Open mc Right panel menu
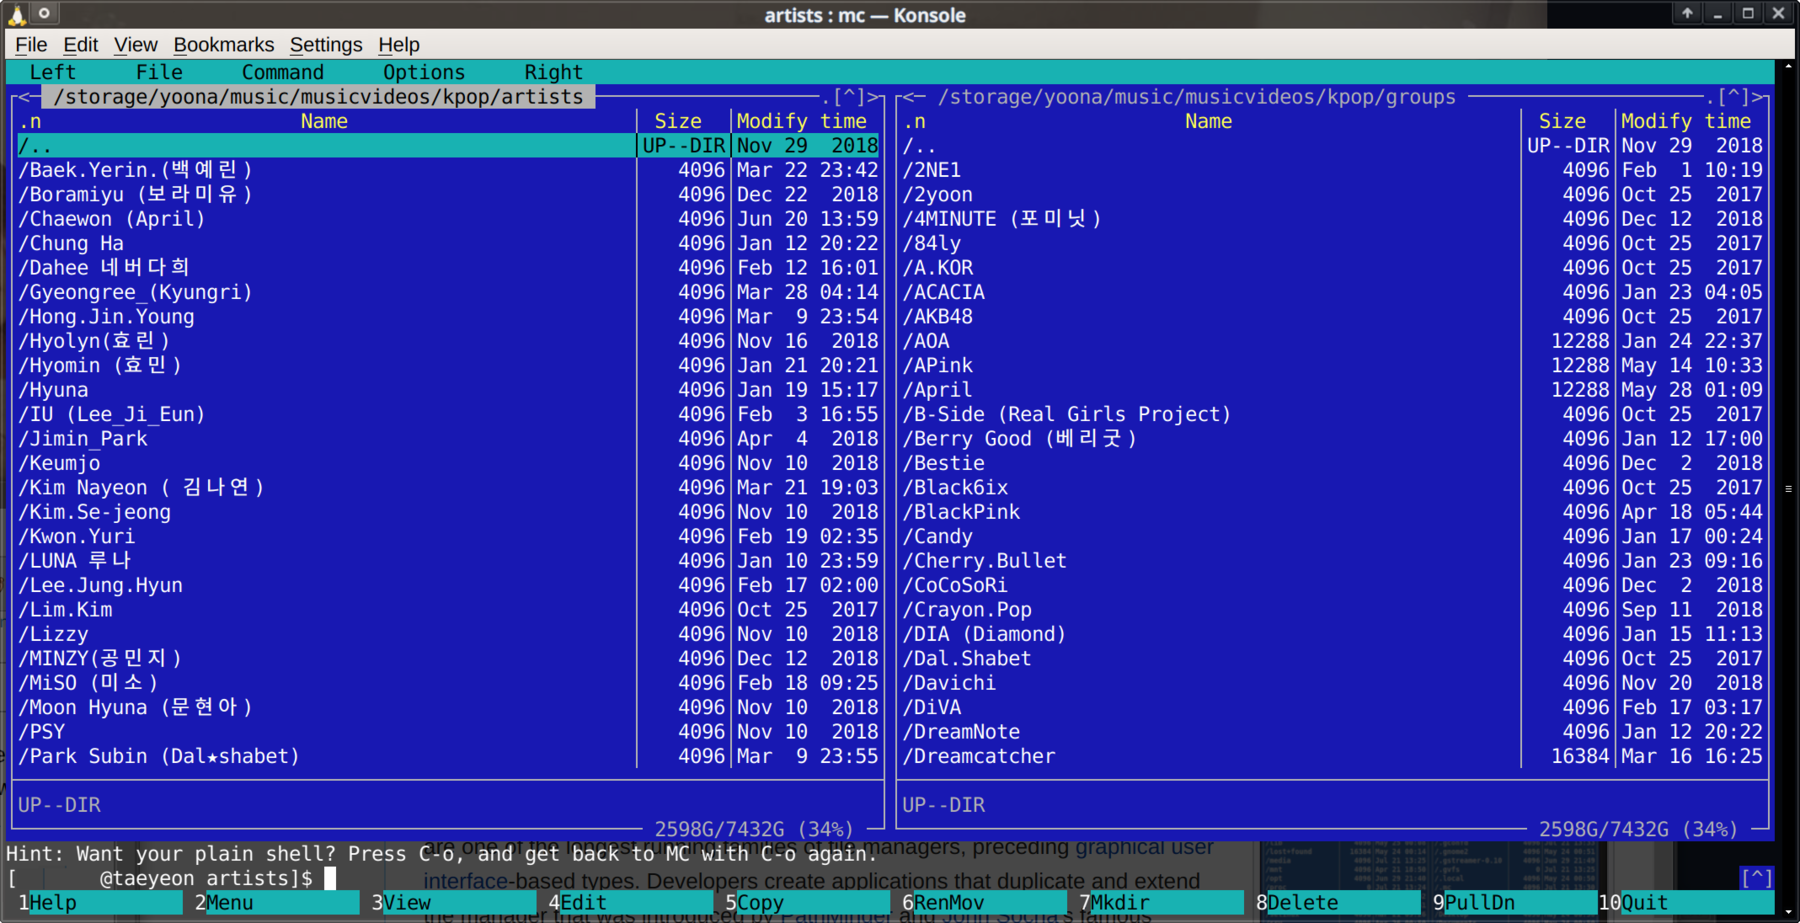This screenshot has height=923, width=1800. [x=553, y=72]
